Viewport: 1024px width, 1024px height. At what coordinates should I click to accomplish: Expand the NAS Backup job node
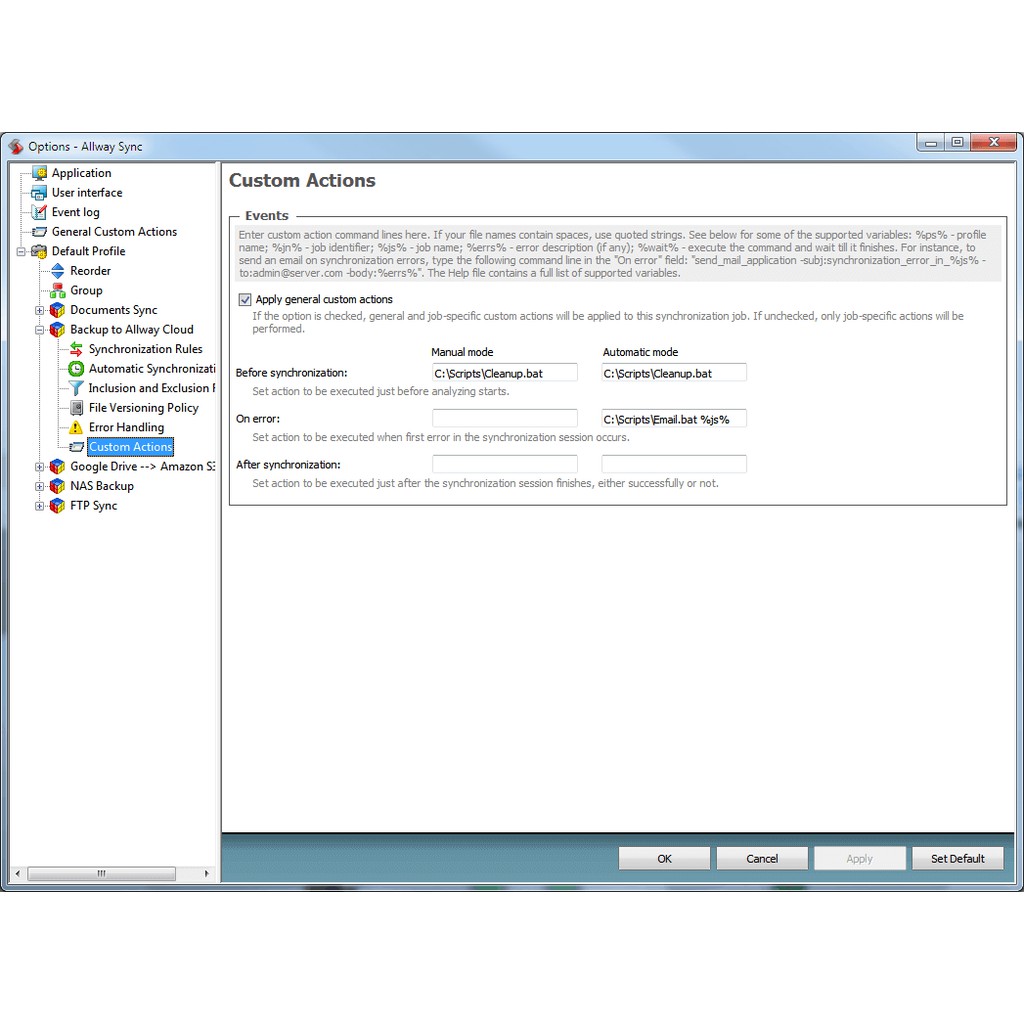point(40,486)
